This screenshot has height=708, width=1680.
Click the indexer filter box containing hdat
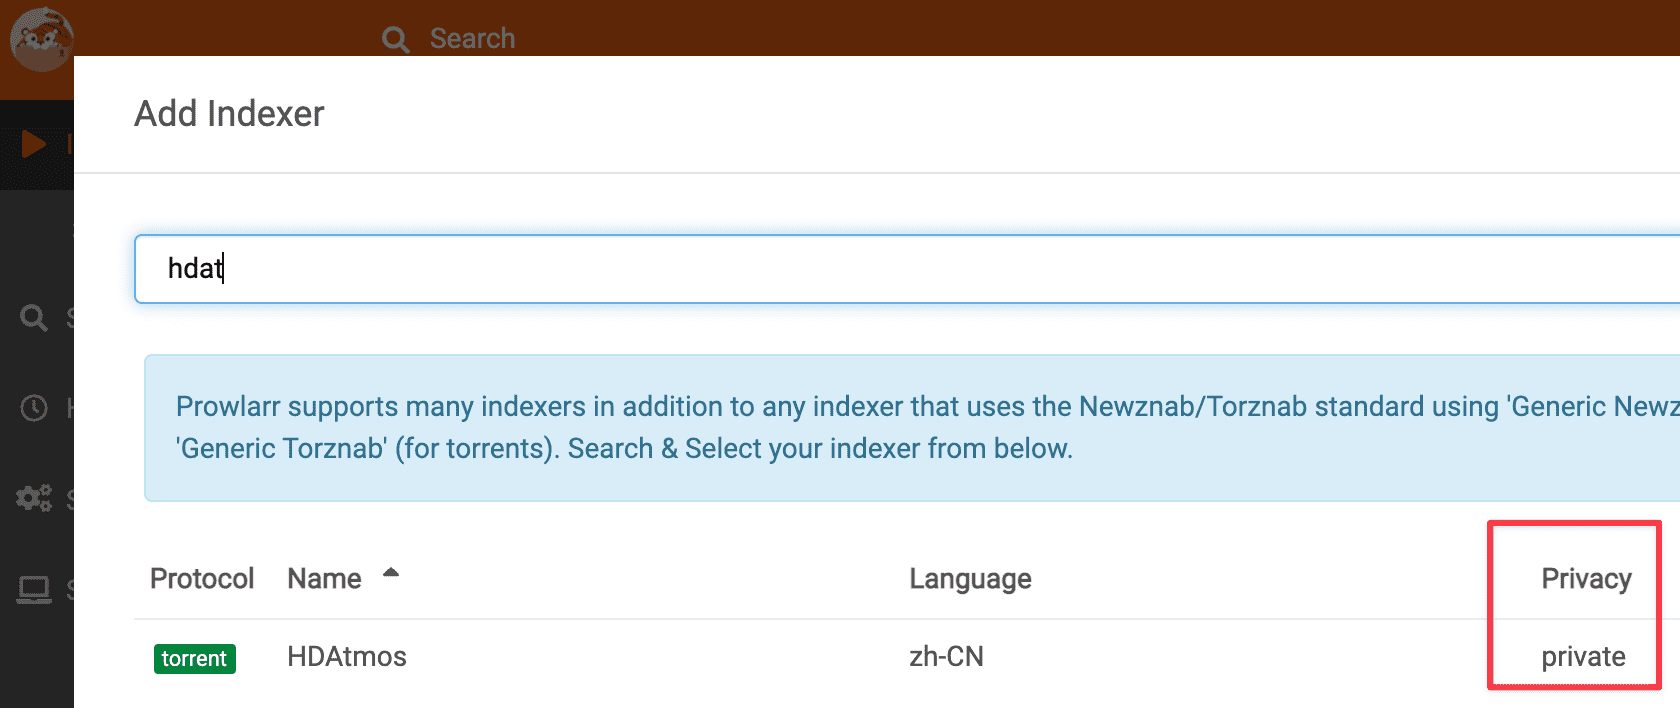point(907,269)
